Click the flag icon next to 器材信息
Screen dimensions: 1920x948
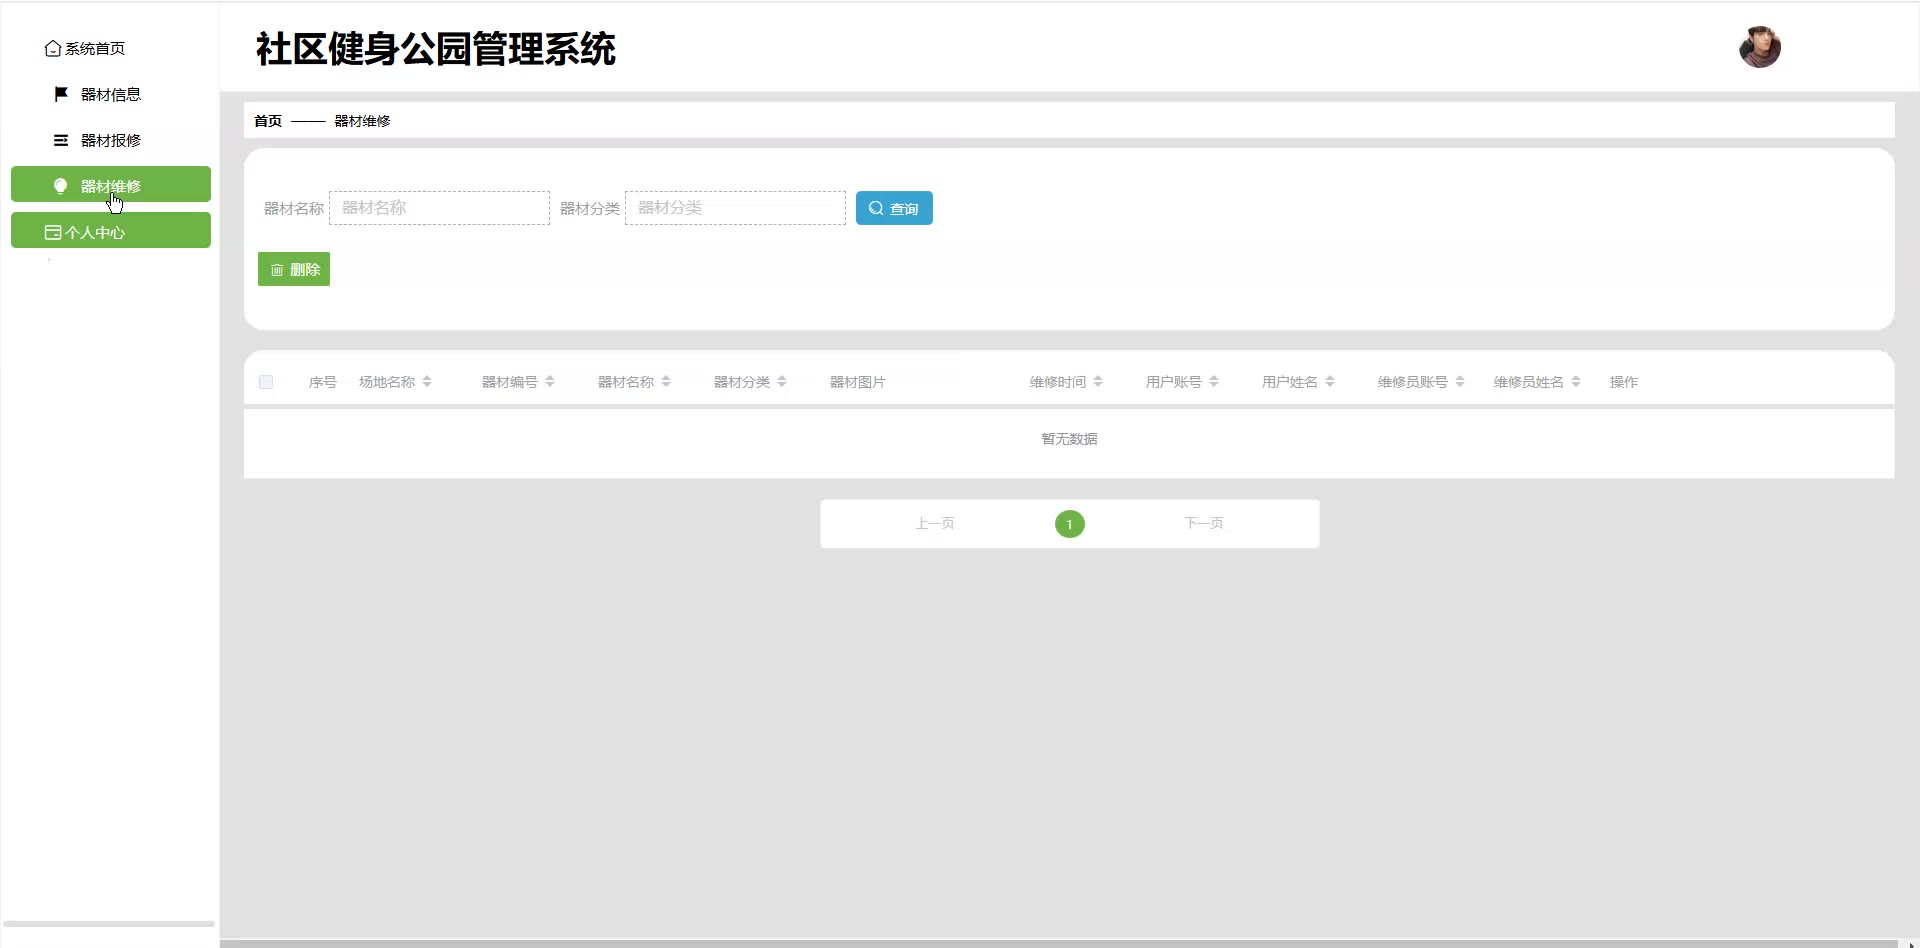pos(61,94)
